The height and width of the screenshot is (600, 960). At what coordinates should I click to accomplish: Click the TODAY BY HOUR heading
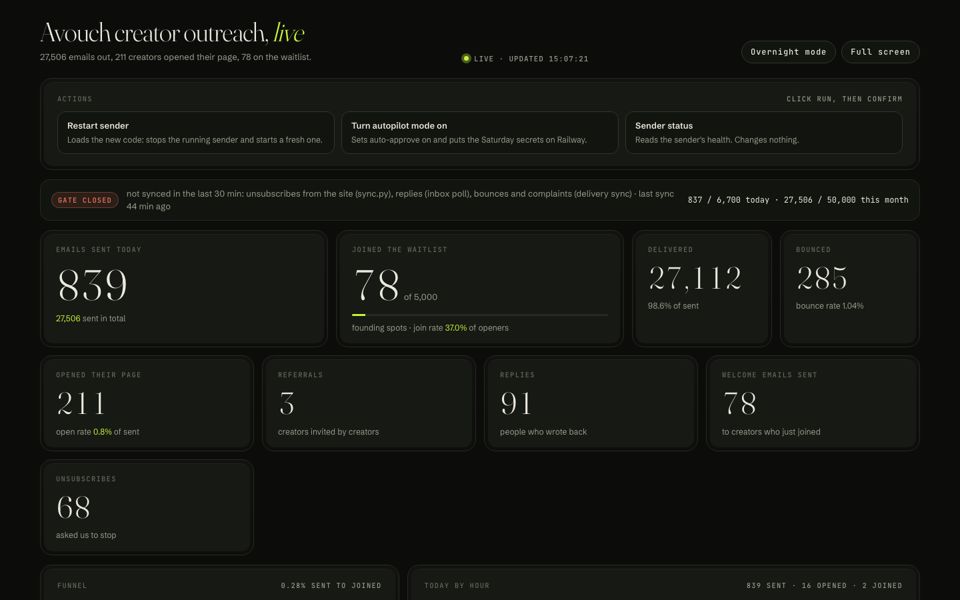tap(457, 586)
